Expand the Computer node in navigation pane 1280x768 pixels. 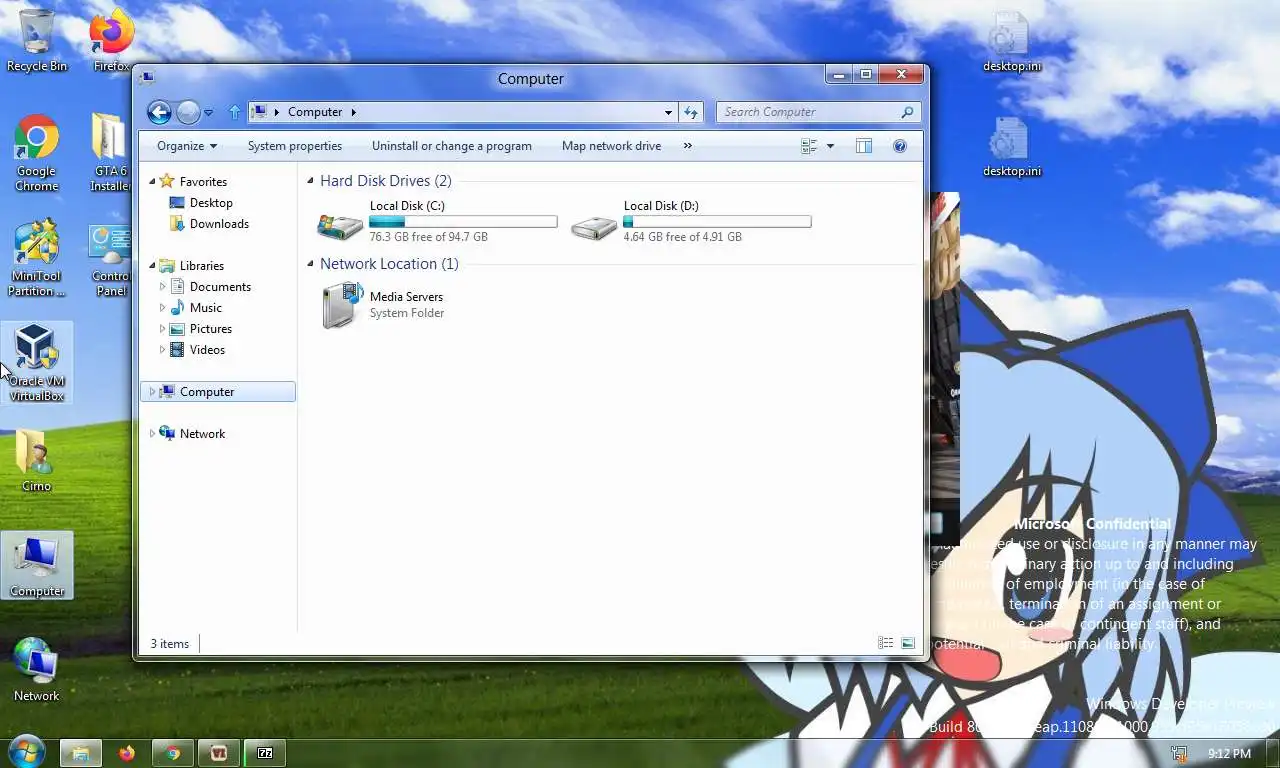click(x=153, y=391)
